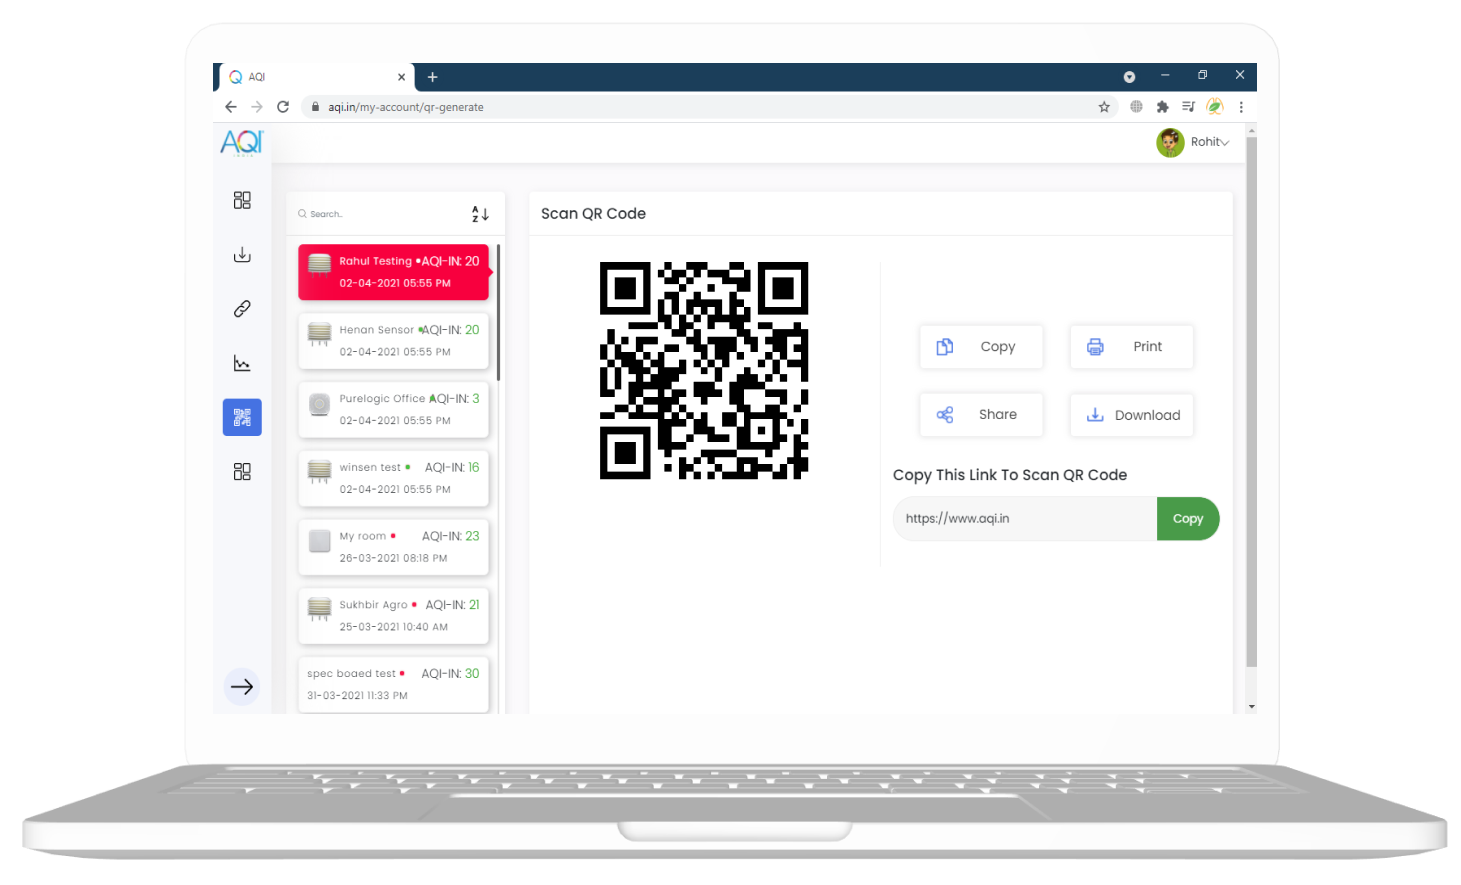
Task: Select the spec boaed test device card
Action: point(393,685)
